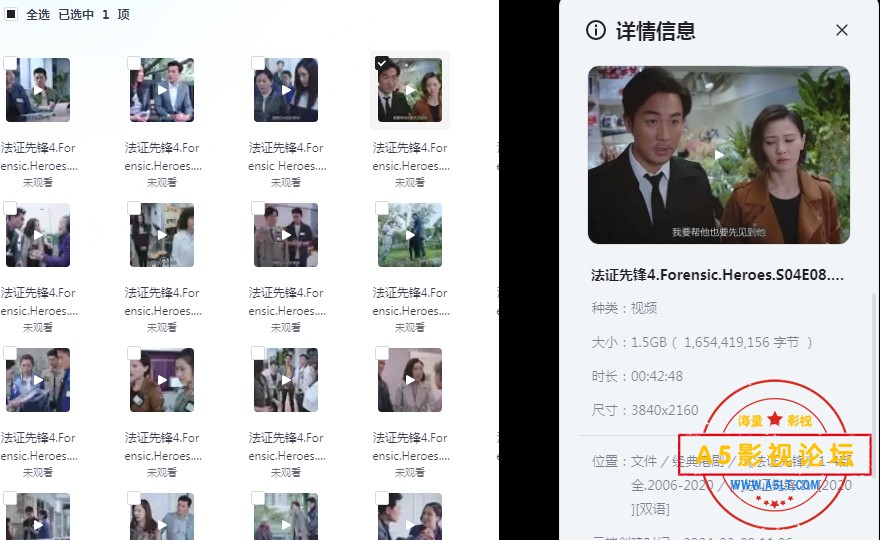Click the 大小：1.5GB size detail line
This screenshot has width=880, height=540.
(702, 342)
